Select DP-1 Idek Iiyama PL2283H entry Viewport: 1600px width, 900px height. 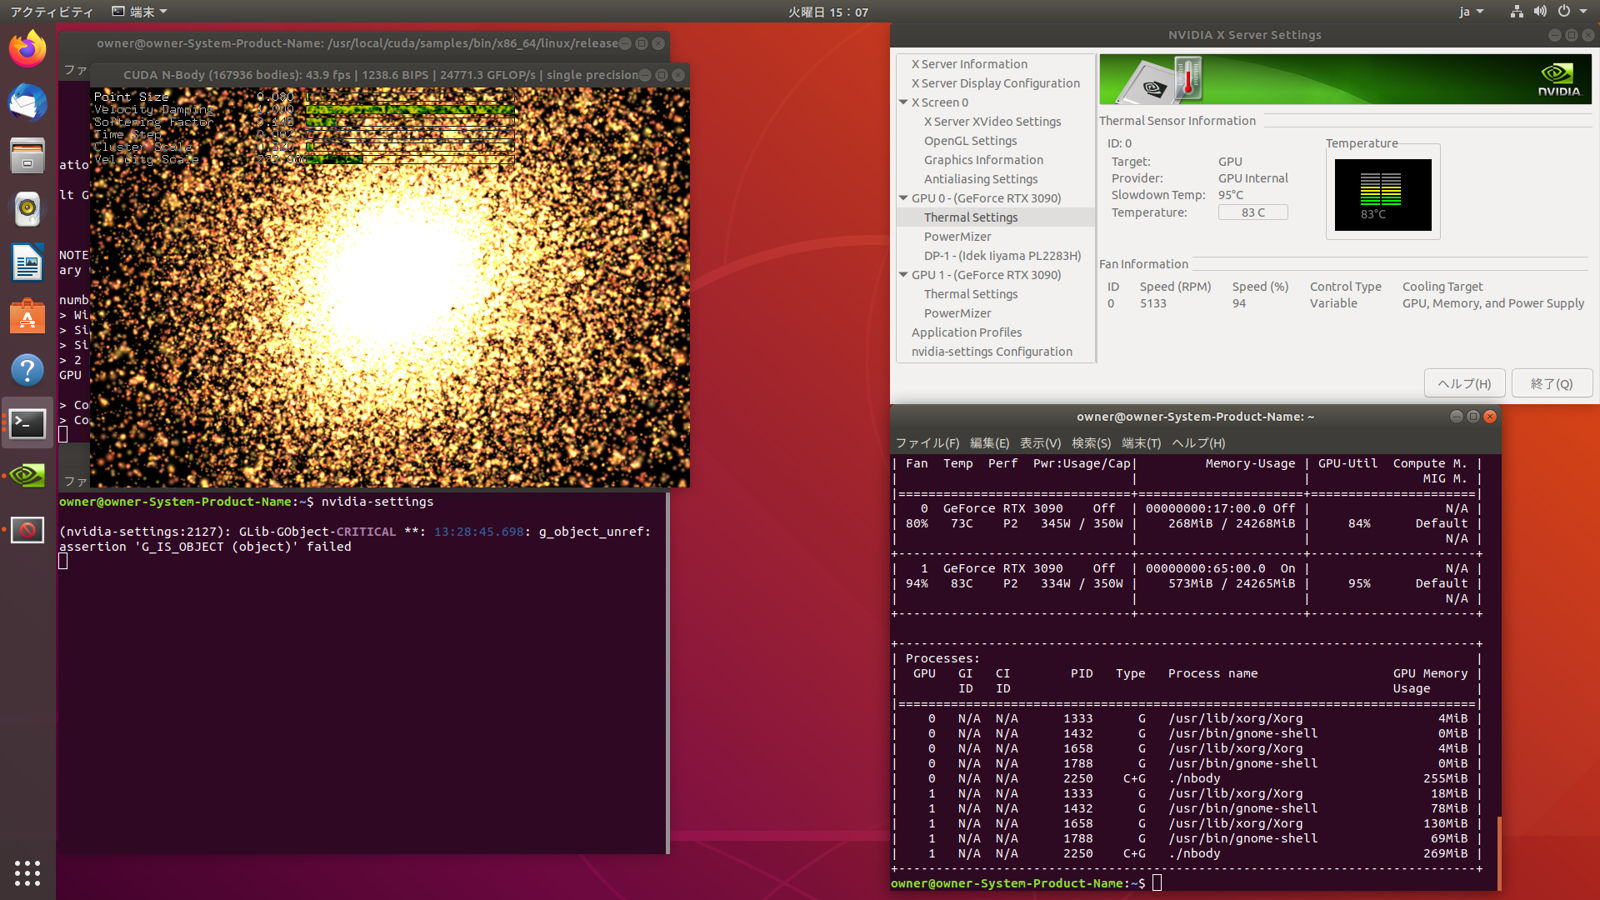click(x=1002, y=256)
